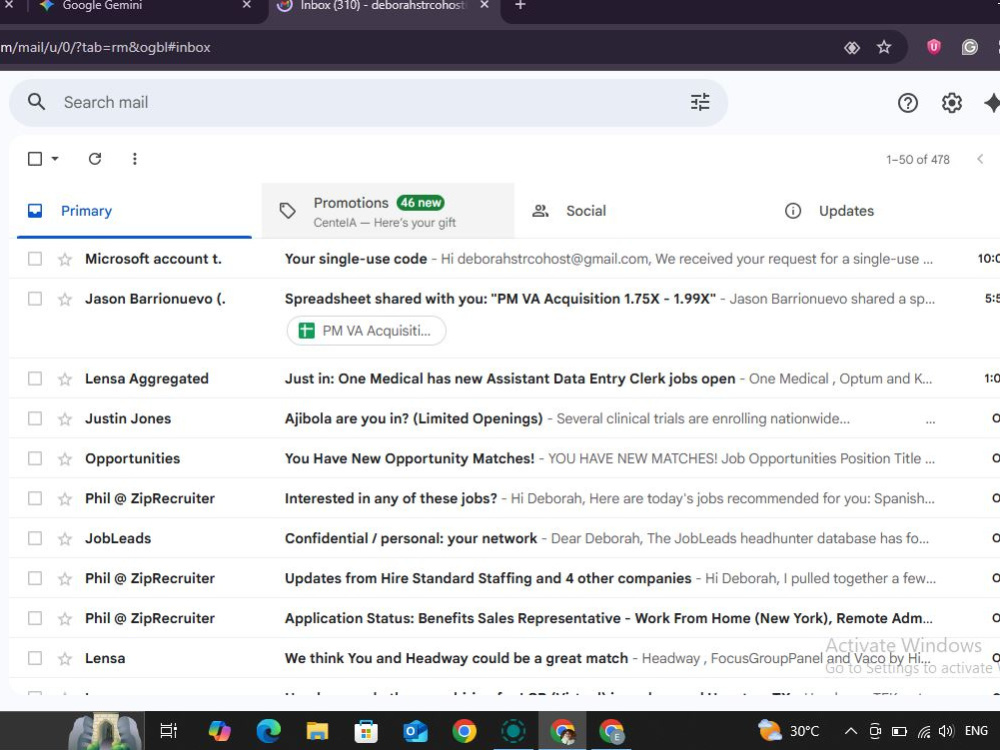
Task: Show hidden system tray icons chevron
Action: [x=850, y=732]
